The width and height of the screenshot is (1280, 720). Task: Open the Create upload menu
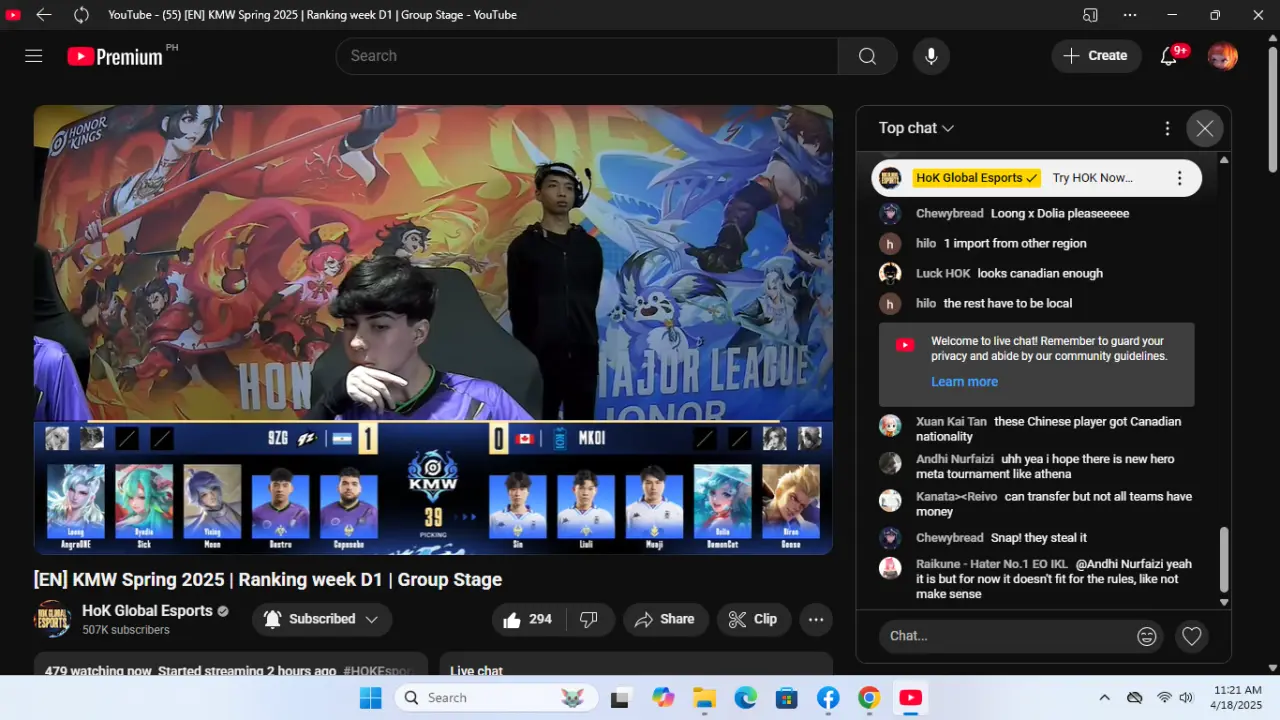pos(1096,56)
